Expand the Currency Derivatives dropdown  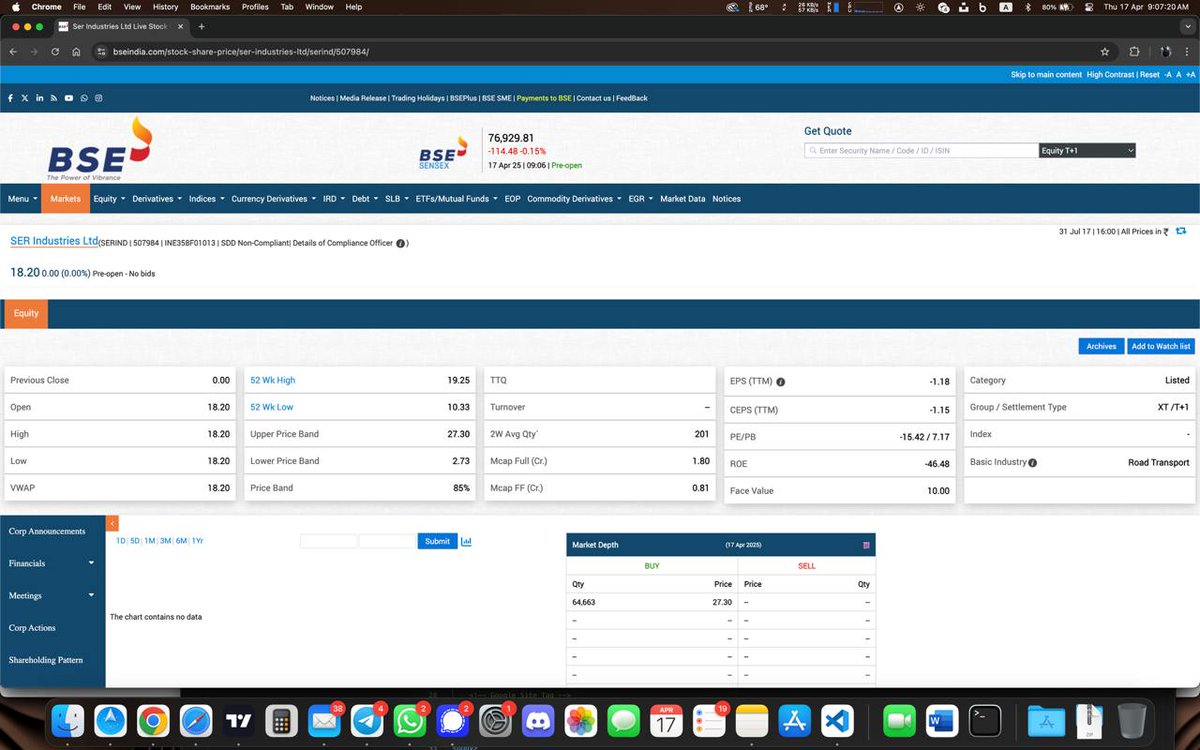(x=274, y=199)
